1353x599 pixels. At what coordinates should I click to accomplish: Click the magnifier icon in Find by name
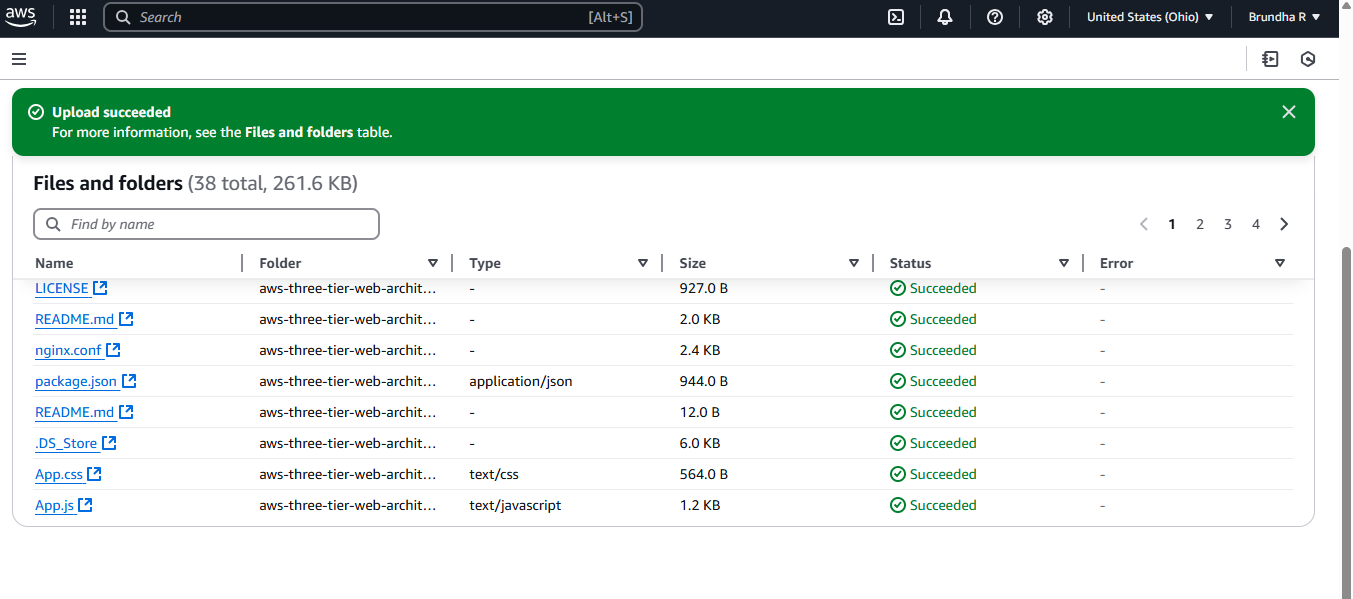(54, 224)
